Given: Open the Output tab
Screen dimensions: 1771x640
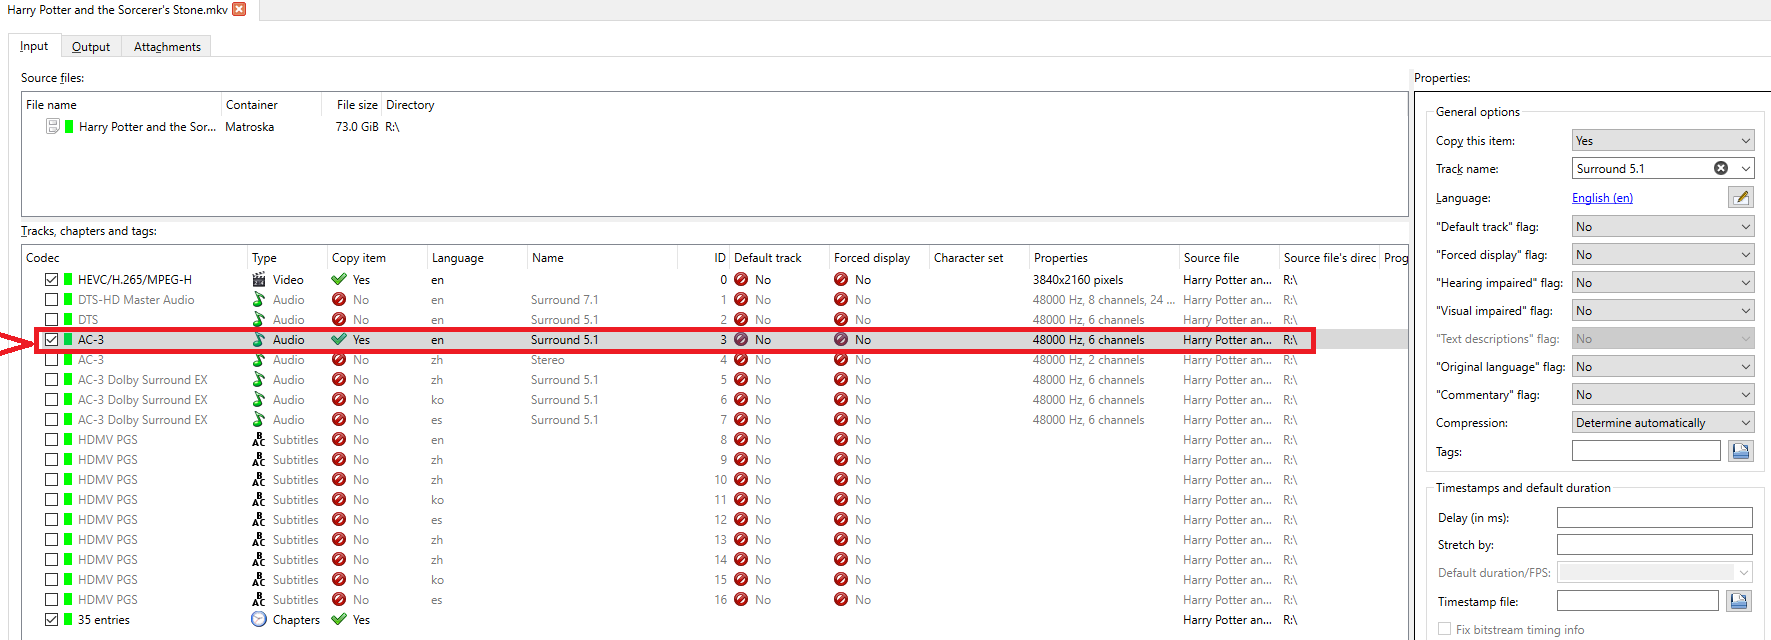Looking at the screenshot, I should click(91, 47).
